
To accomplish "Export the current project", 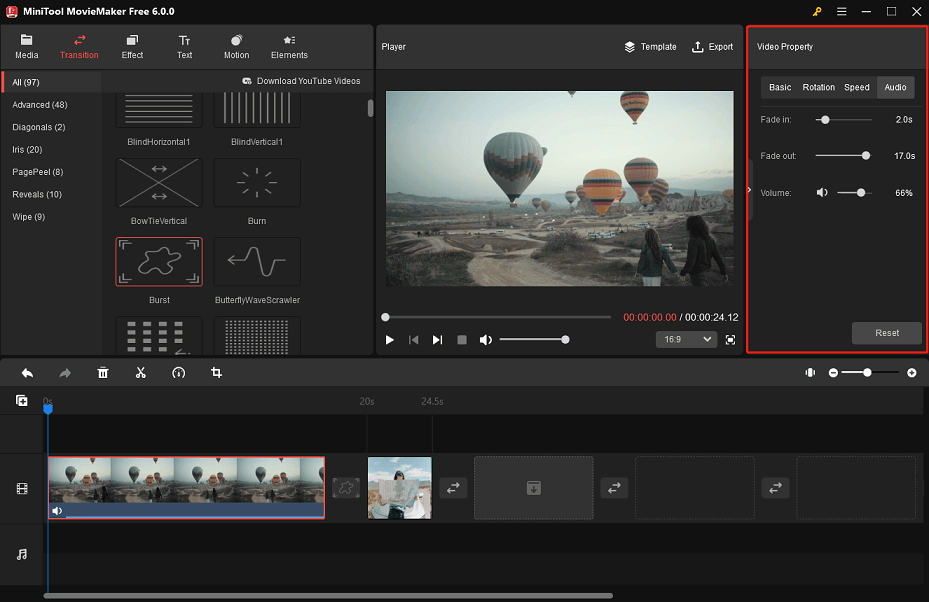I will point(712,46).
